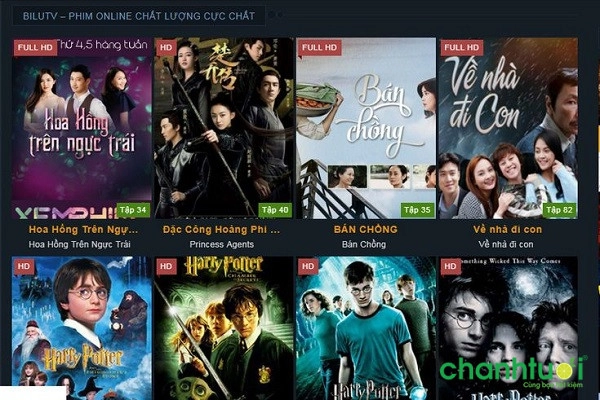Open the Hoa Hồng Trên Ngực Trái poster
Image resolution: width=600 pixels, height=400 pixels.
tap(82, 128)
